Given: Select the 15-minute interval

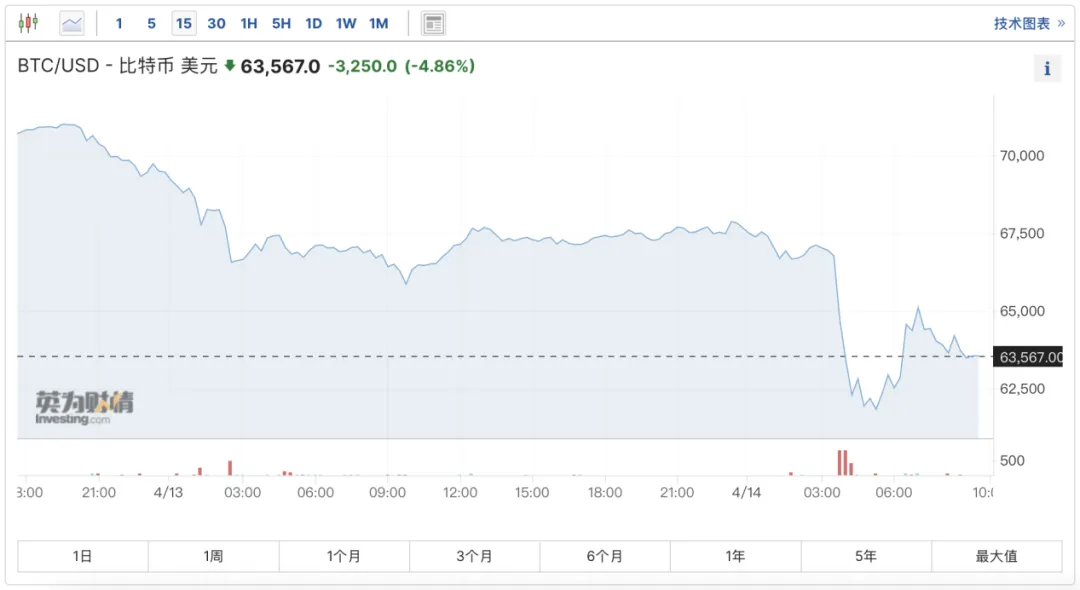Looking at the screenshot, I should [184, 23].
